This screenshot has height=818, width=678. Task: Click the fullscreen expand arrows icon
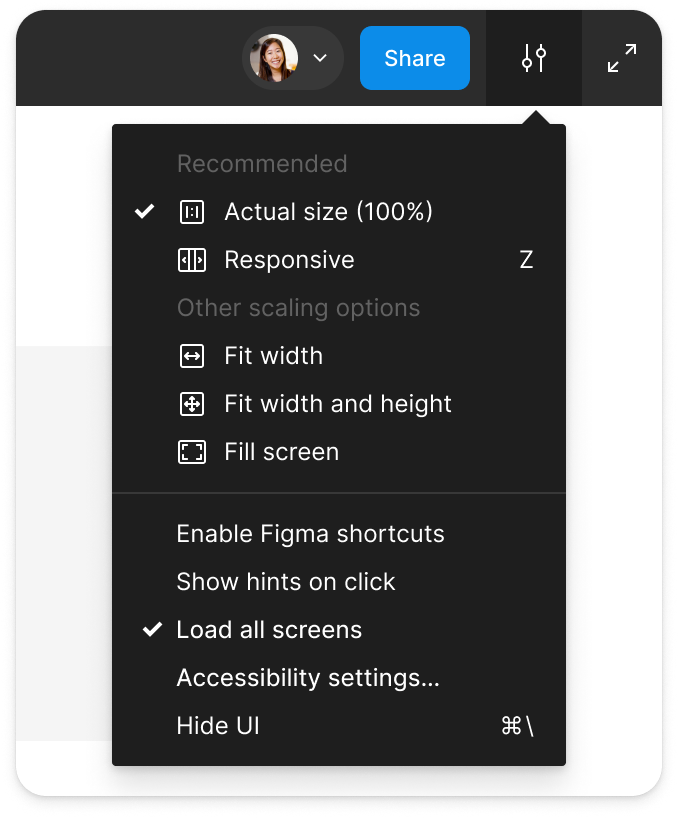pos(620,58)
